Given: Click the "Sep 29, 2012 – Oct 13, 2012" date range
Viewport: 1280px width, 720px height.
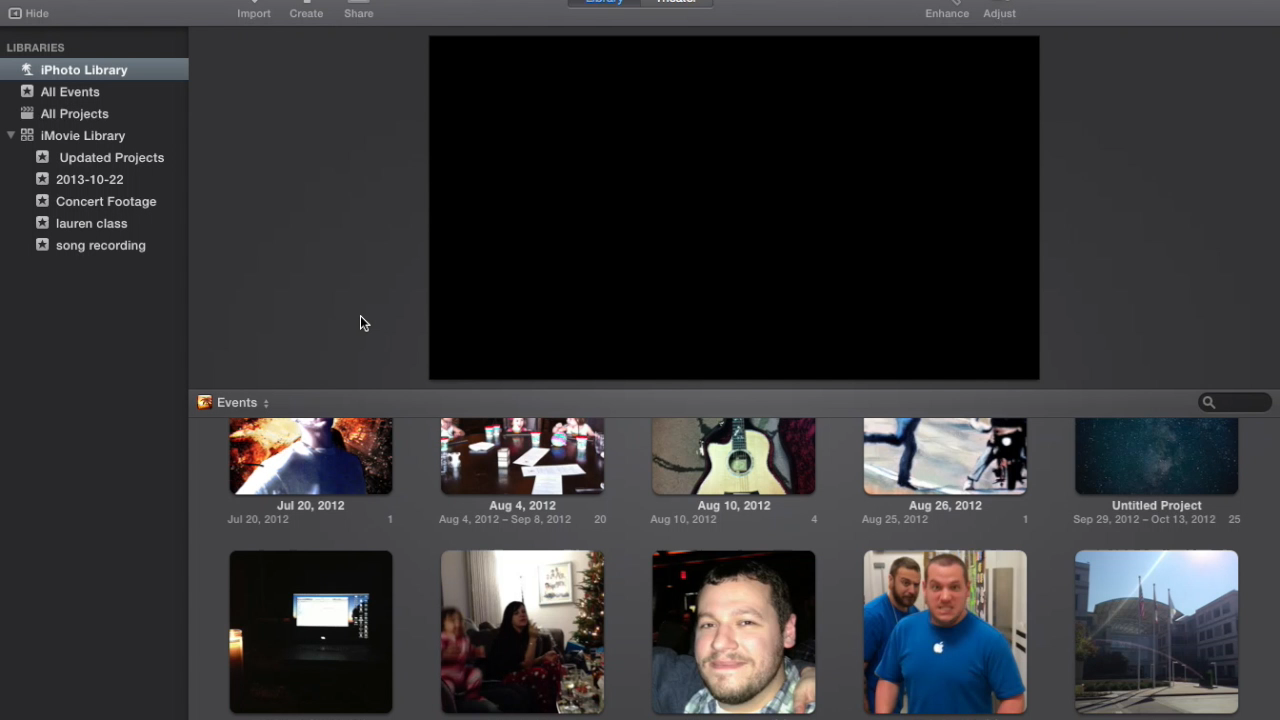Looking at the screenshot, I should 1144,520.
